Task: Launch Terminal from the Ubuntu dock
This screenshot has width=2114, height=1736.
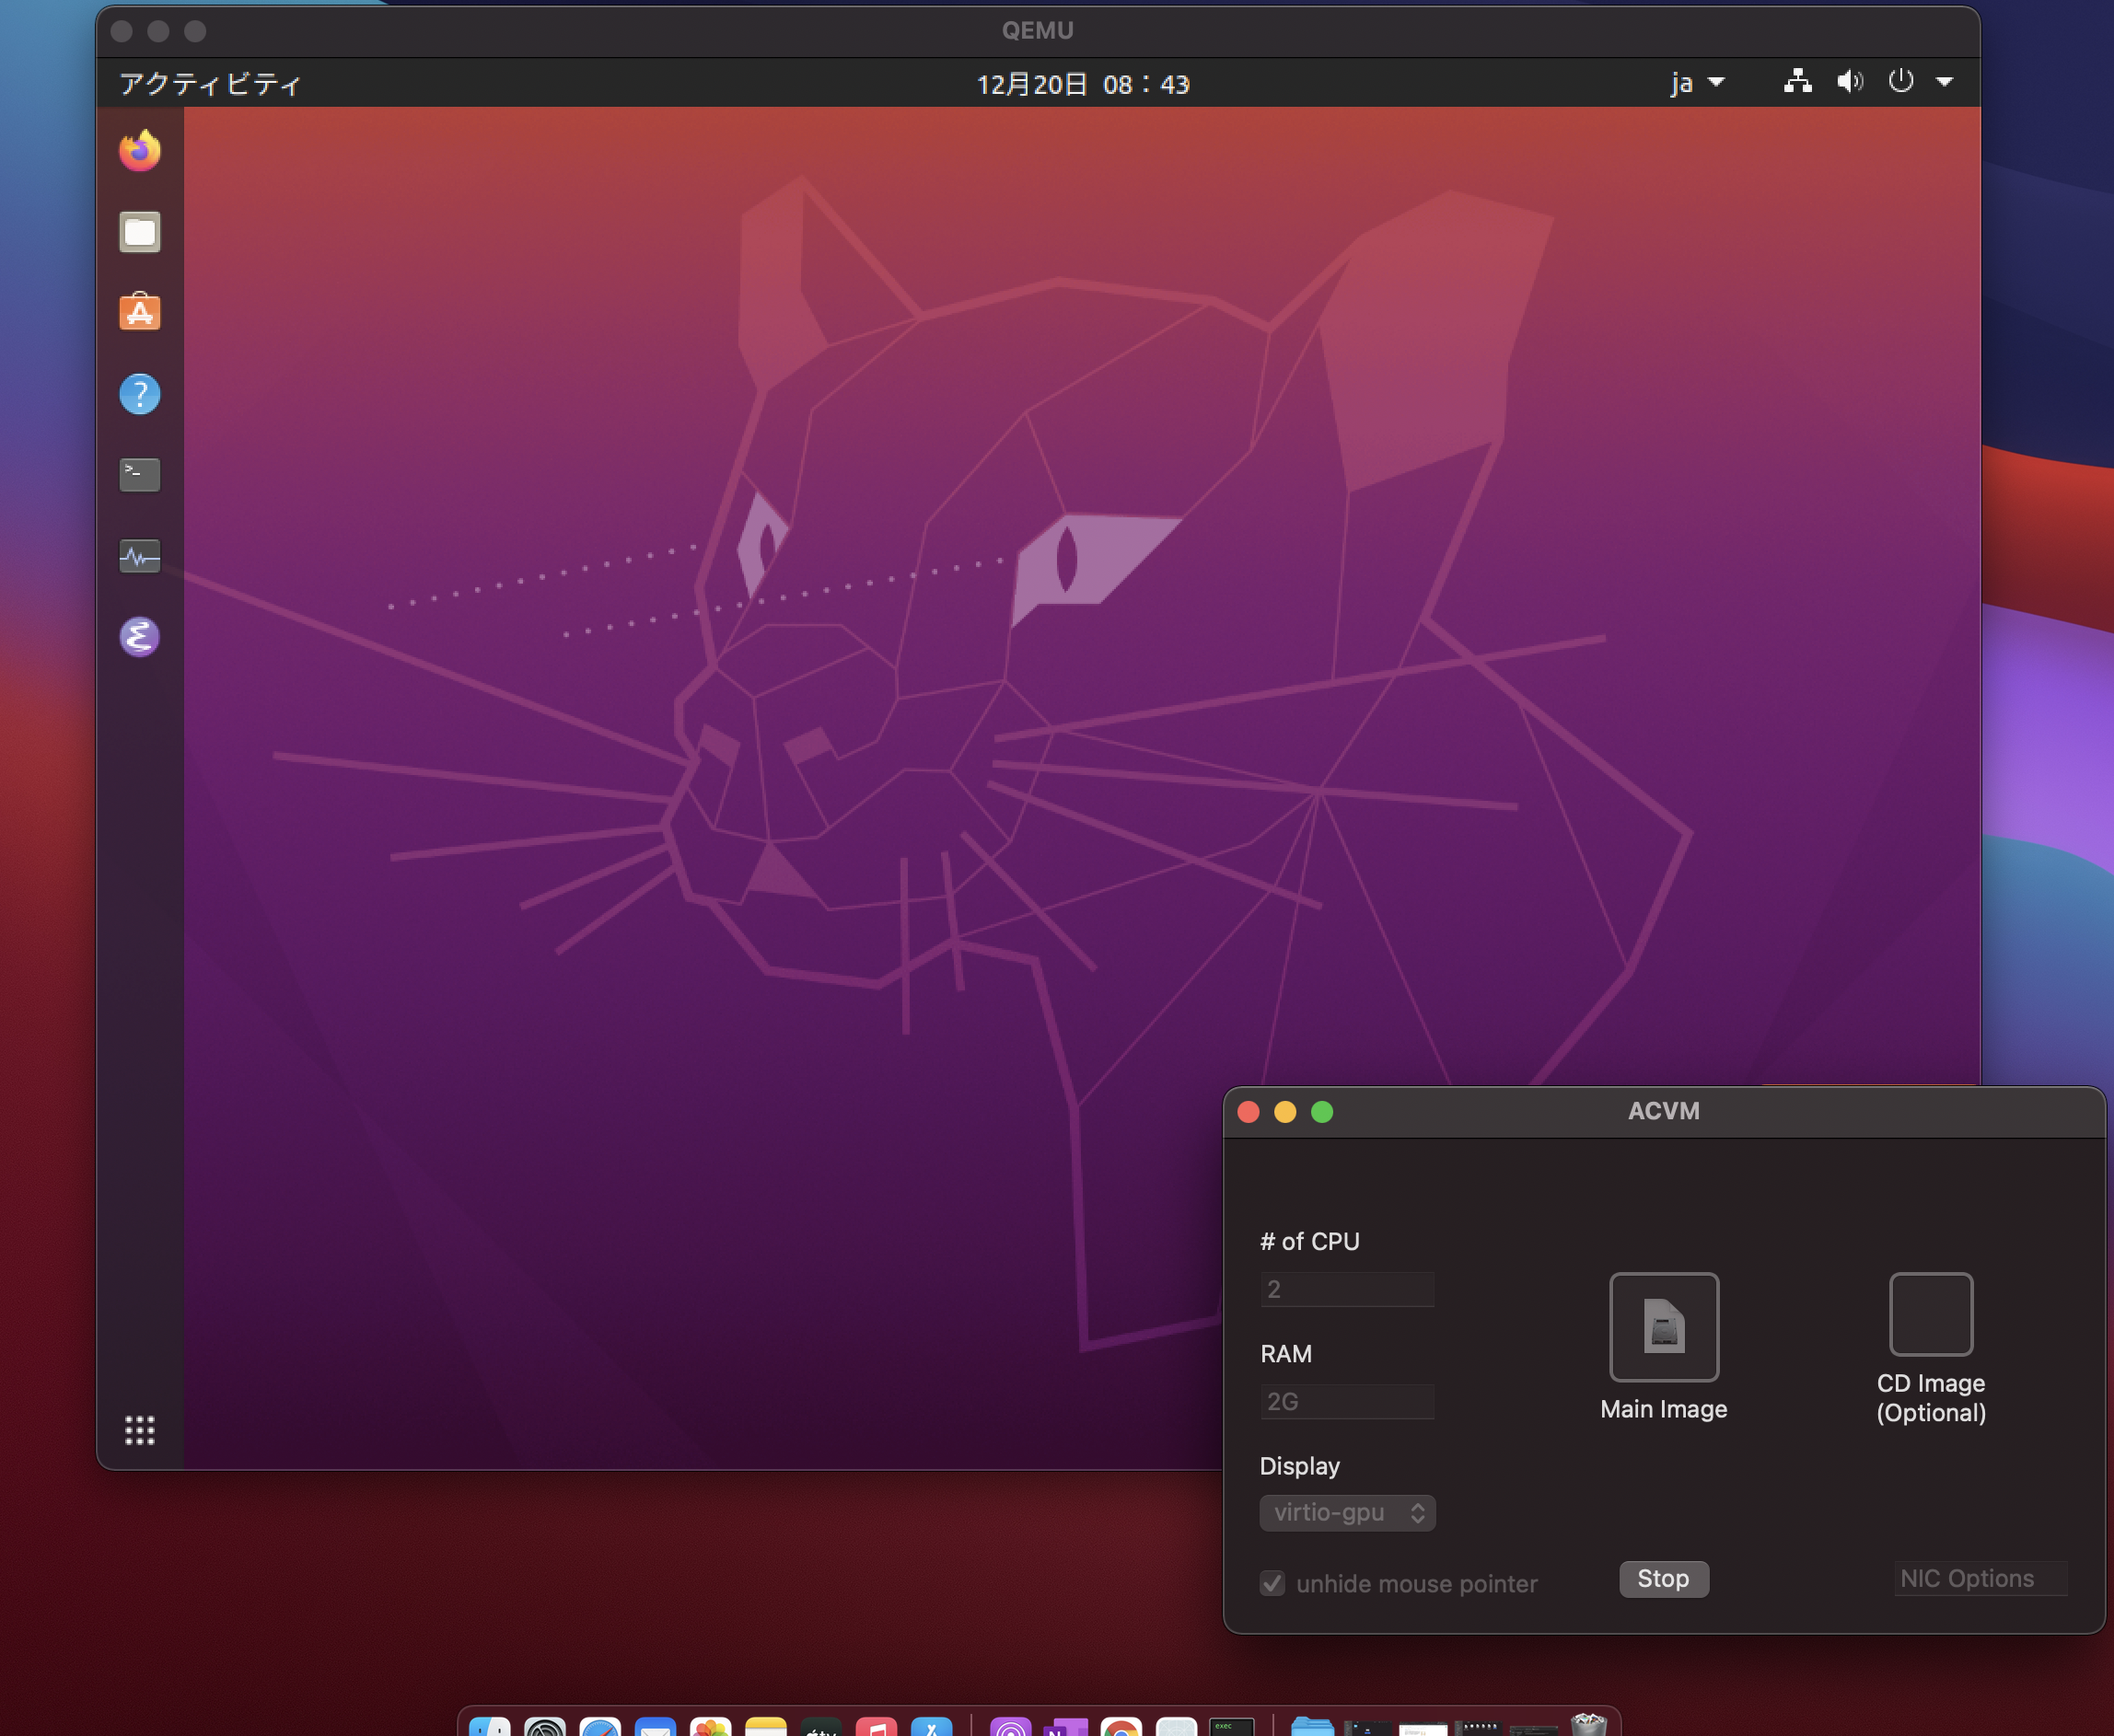Action: pos(140,475)
